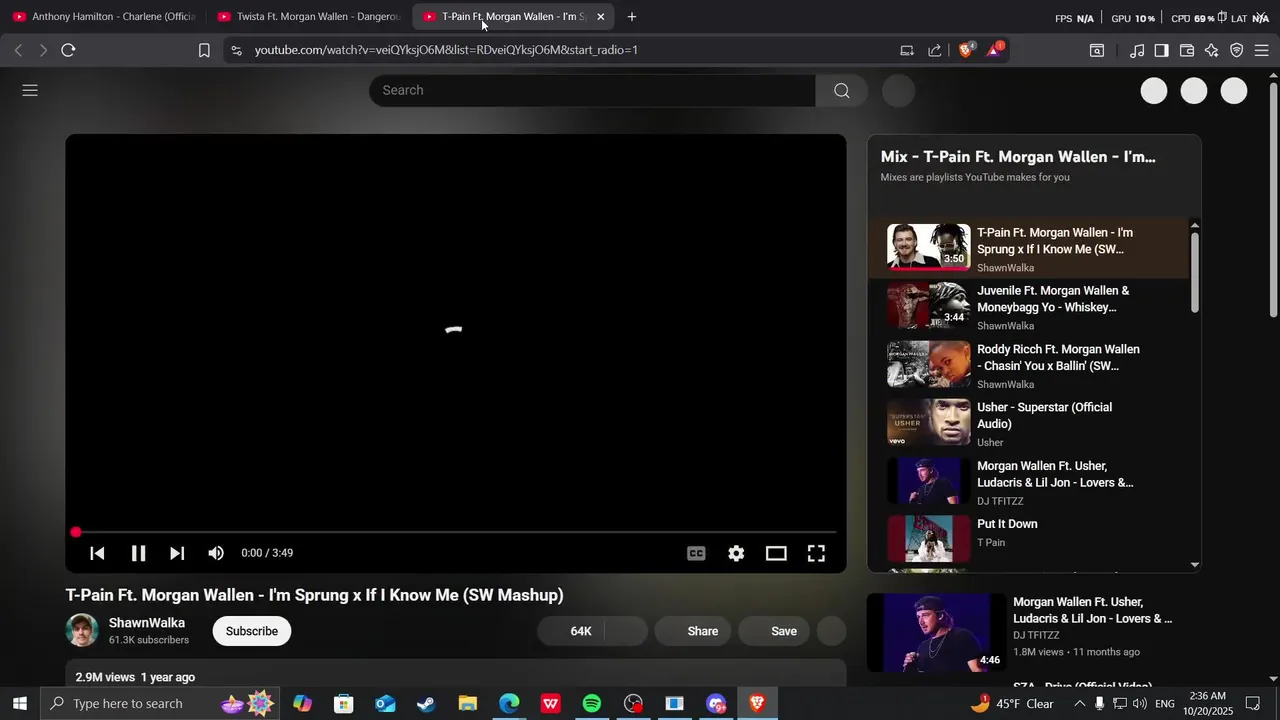
Task: Open the Windows notification center icon
Action: coord(1253,704)
